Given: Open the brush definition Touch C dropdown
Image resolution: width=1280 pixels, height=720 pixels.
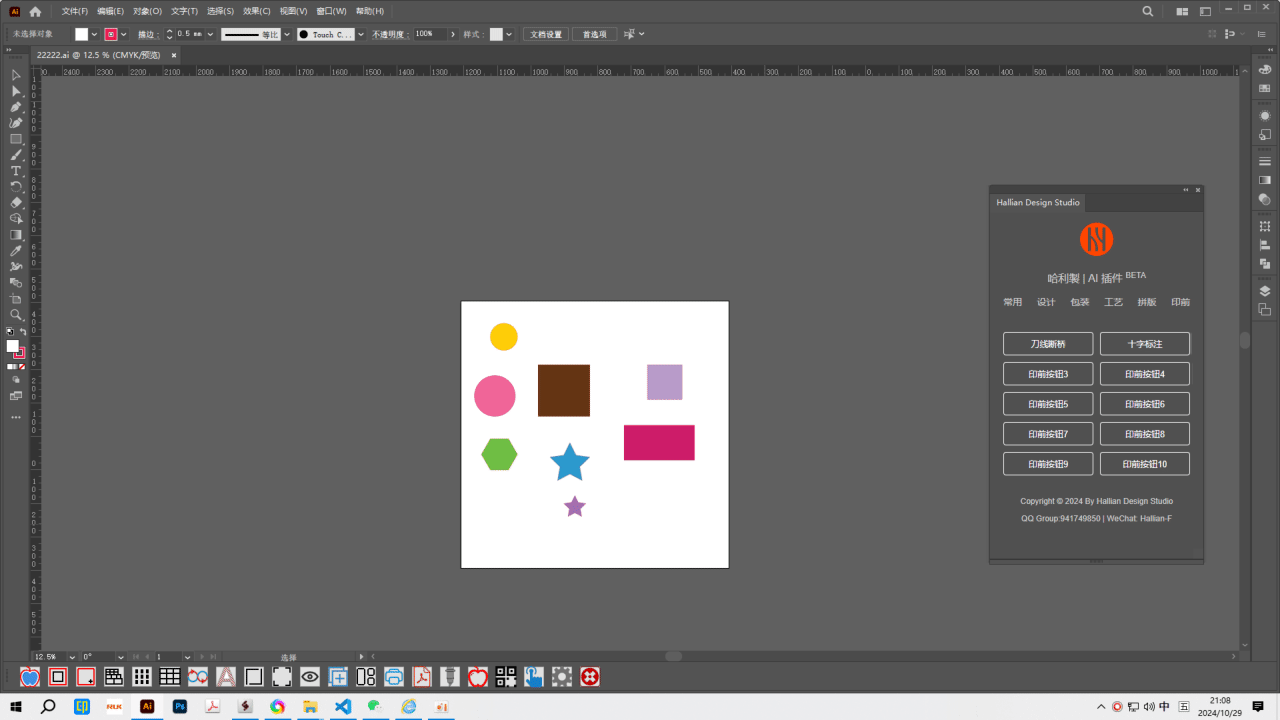Looking at the screenshot, I should 362,34.
